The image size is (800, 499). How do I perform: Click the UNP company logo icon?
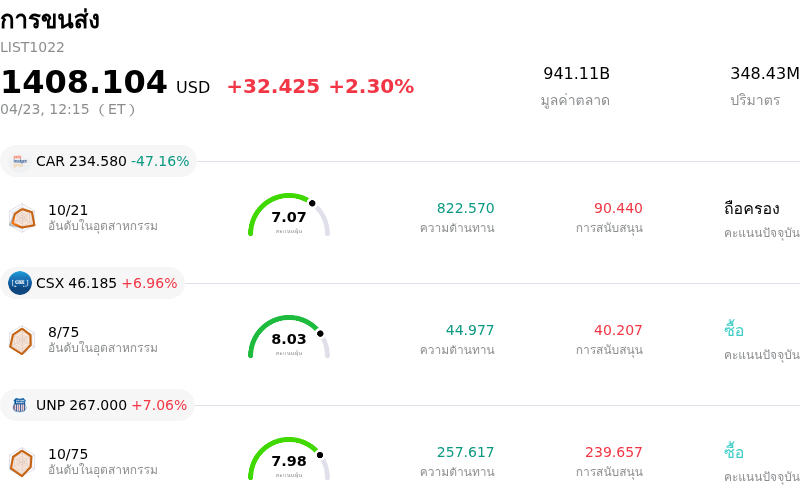pyautogui.click(x=20, y=405)
